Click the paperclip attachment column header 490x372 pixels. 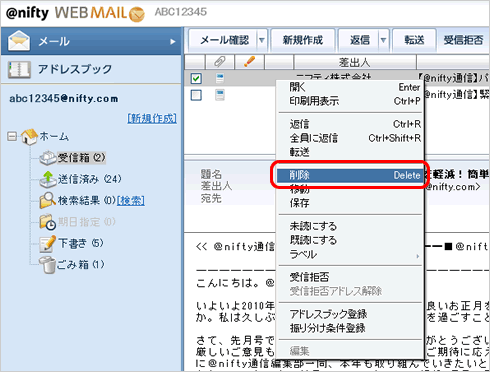click(220, 62)
